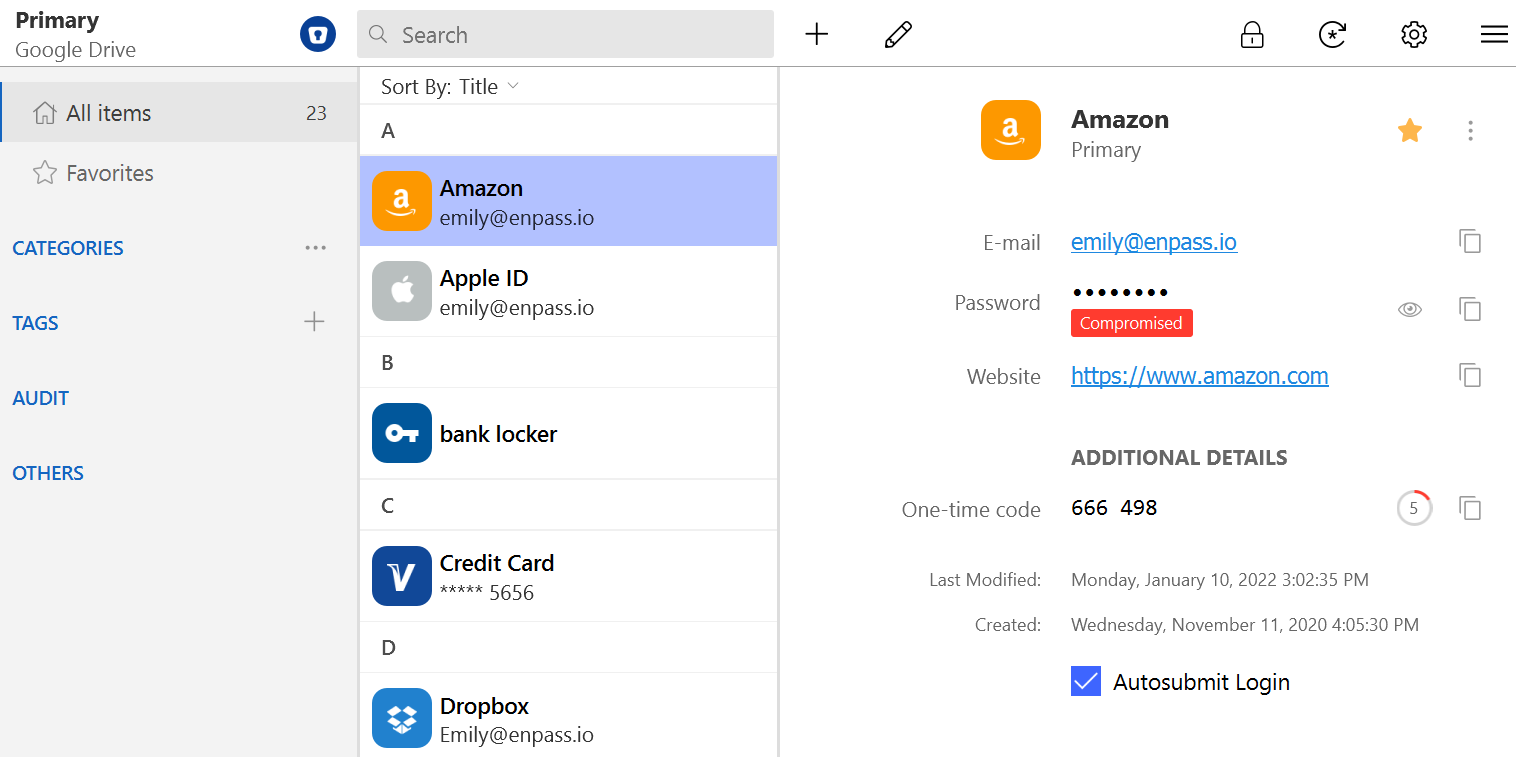Screen dimensions: 1516x757
Task: Click the masked password dots
Action: click(x=1121, y=293)
